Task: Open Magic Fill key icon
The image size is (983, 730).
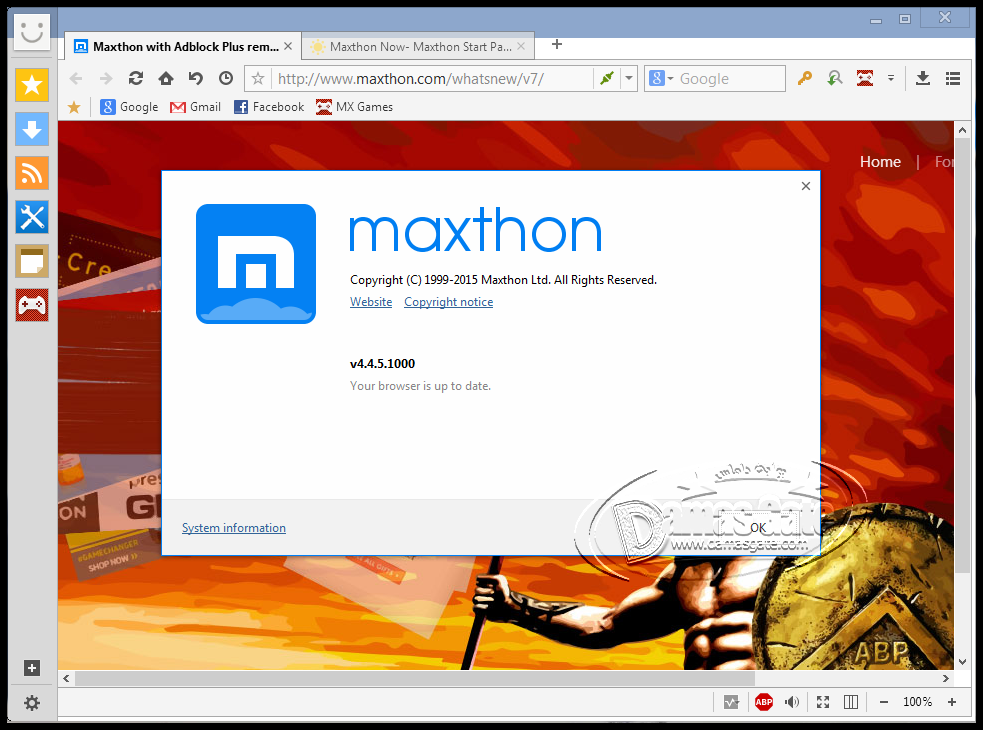Action: click(804, 78)
